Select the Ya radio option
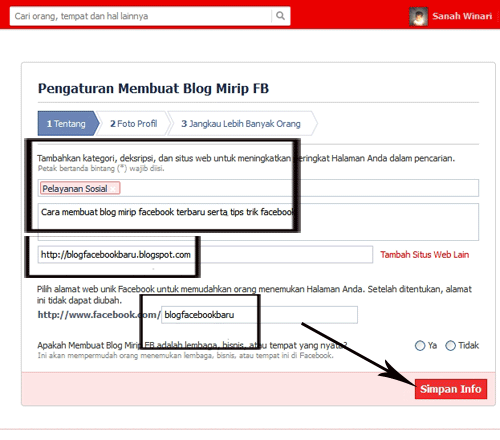Viewport: 500px width, 440px height. pos(420,345)
